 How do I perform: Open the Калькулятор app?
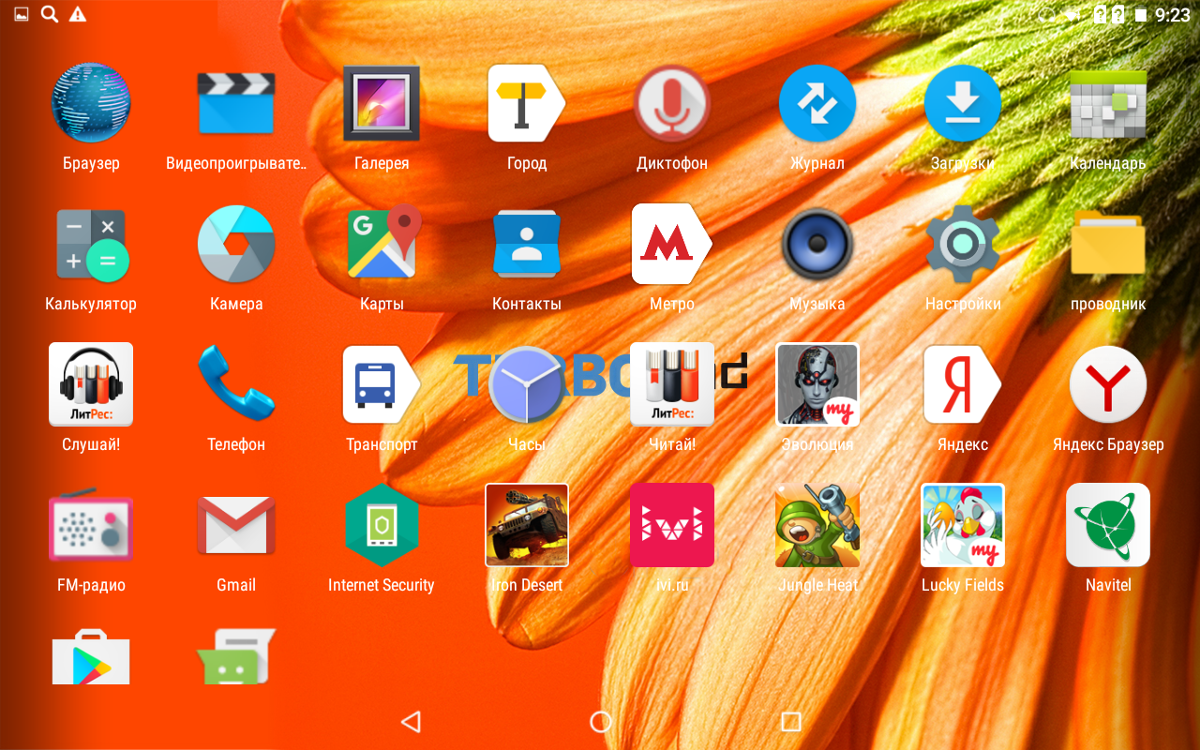pyautogui.click(x=91, y=244)
